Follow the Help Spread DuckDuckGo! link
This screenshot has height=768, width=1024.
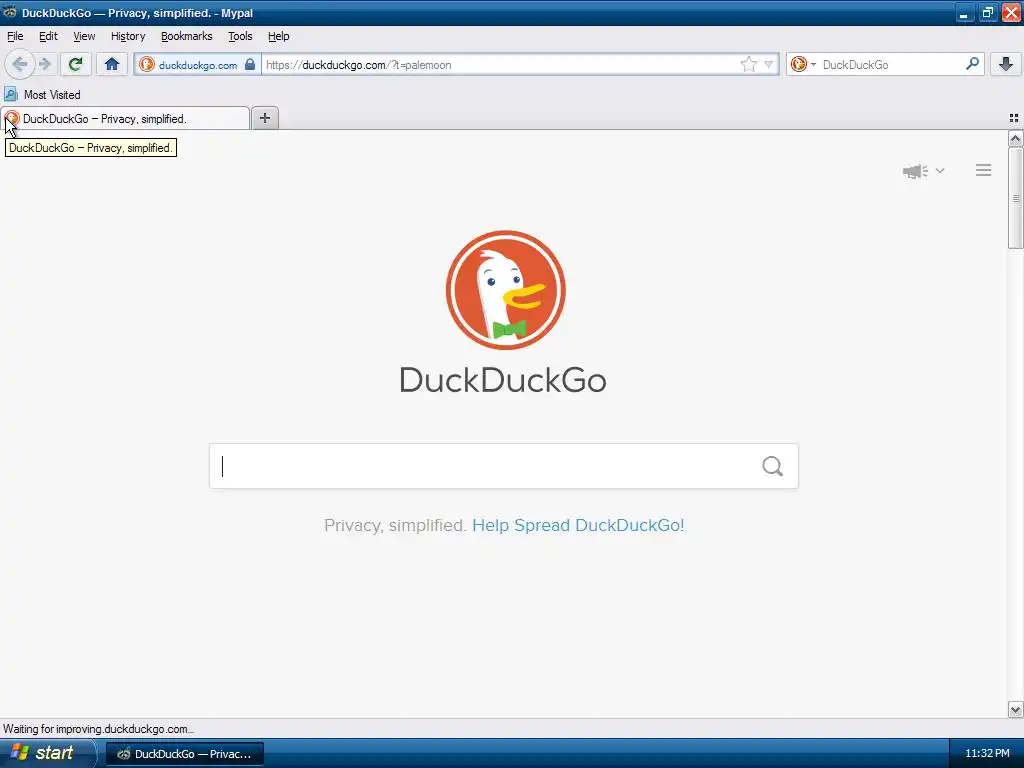click(578, 525)
